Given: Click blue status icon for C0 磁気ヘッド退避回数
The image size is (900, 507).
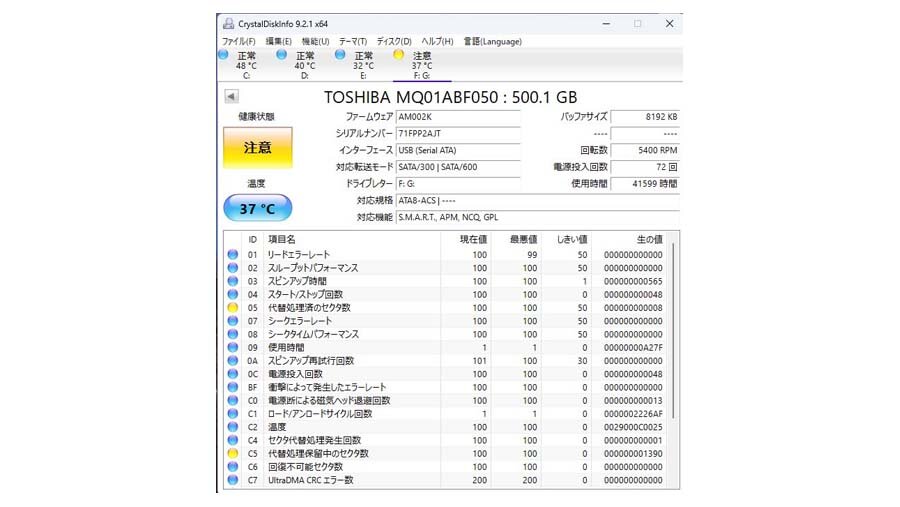Looking at the screenshot, I should pyautogui.click(x=232, y=400).
